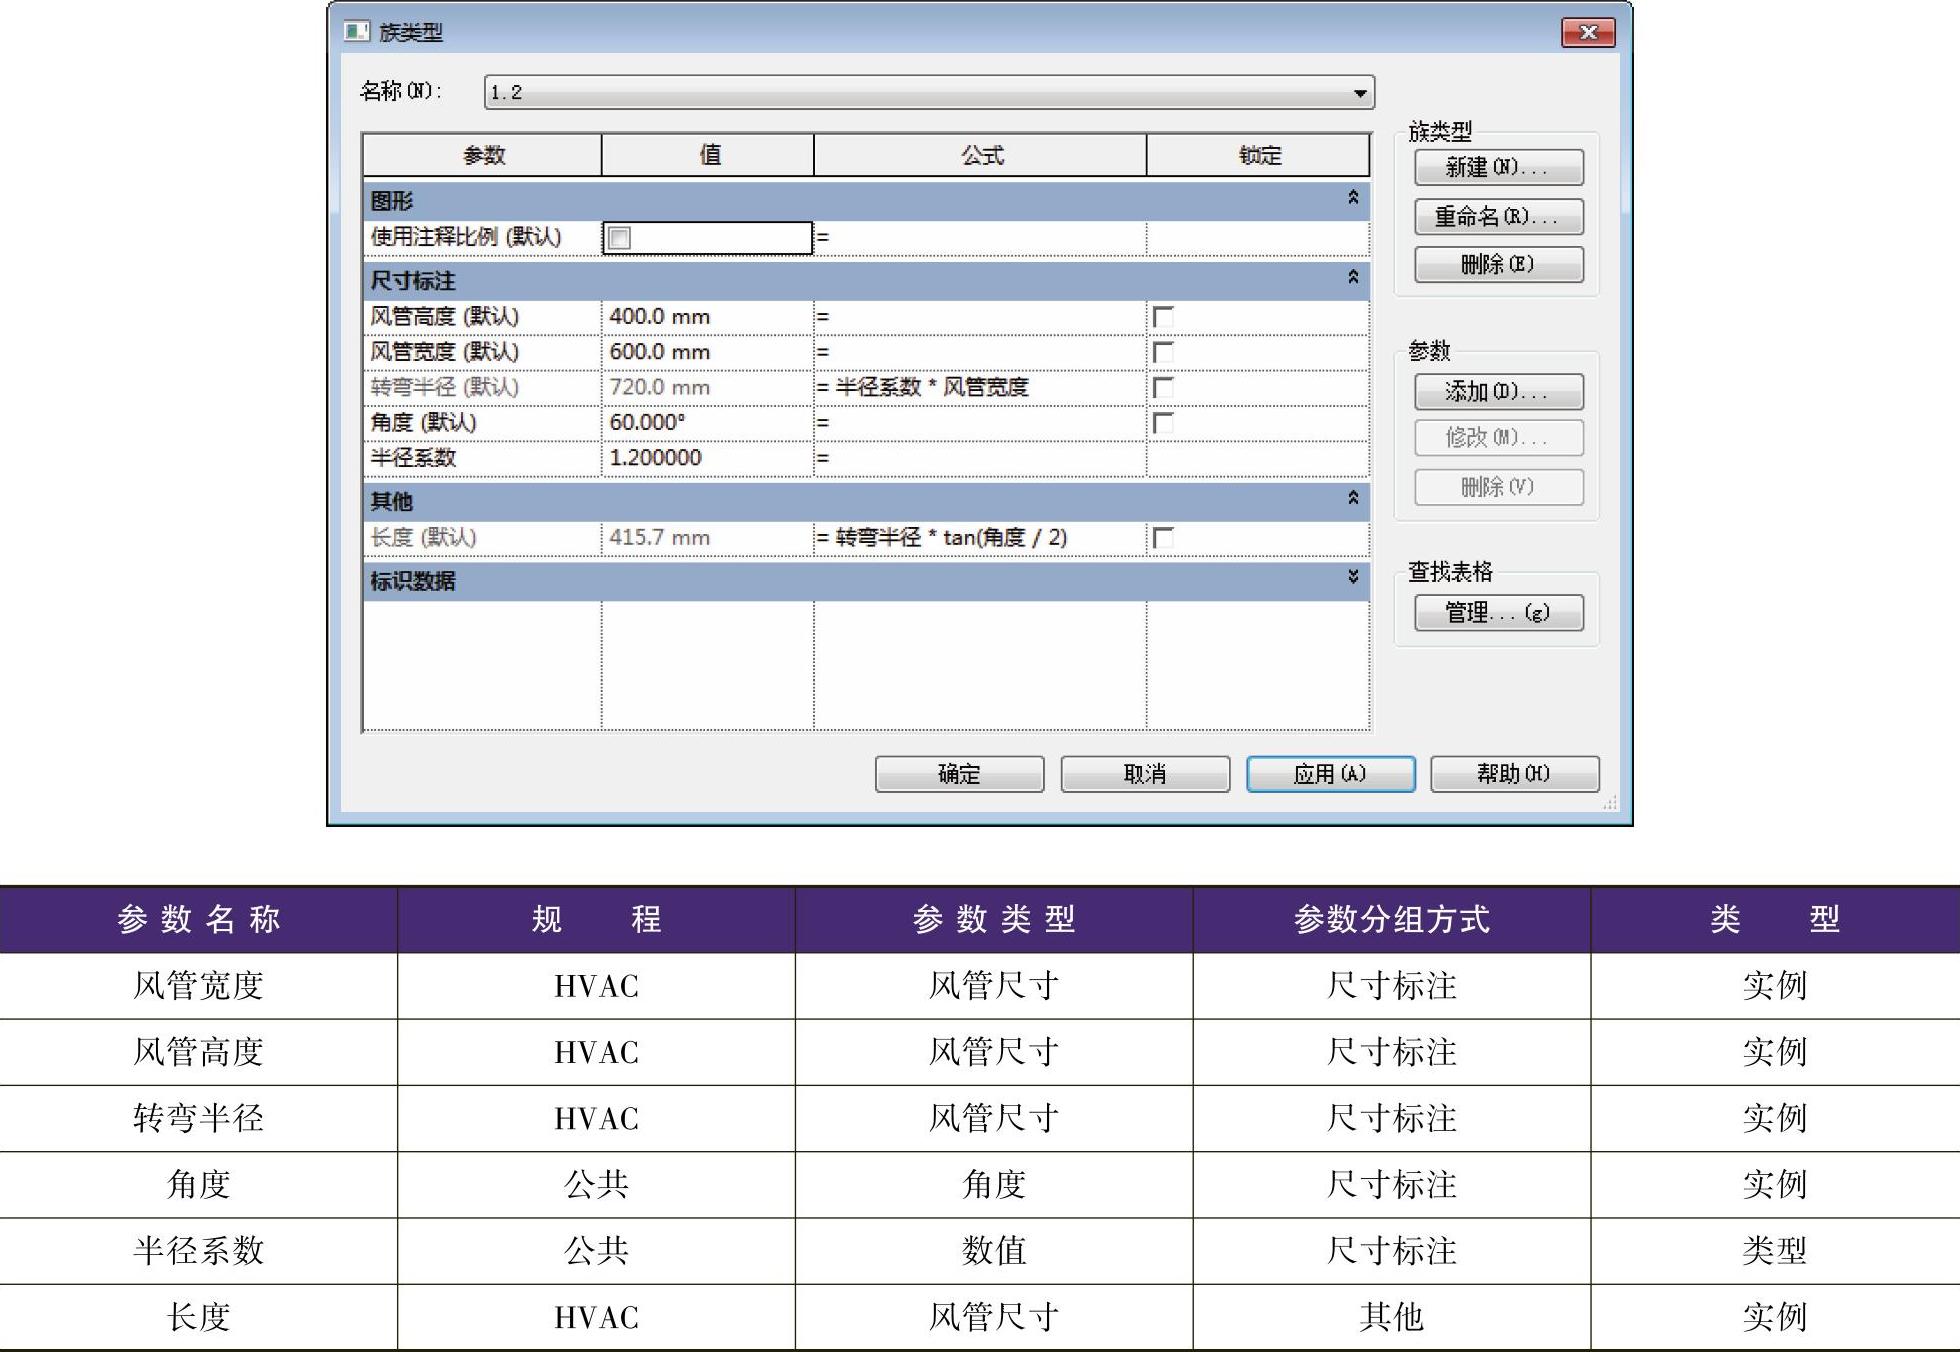Image resolution: width=1960 pixels, height=1352 pixels.
Task: Collapse the 其他 parameter group
Action: coord(1353,498)
